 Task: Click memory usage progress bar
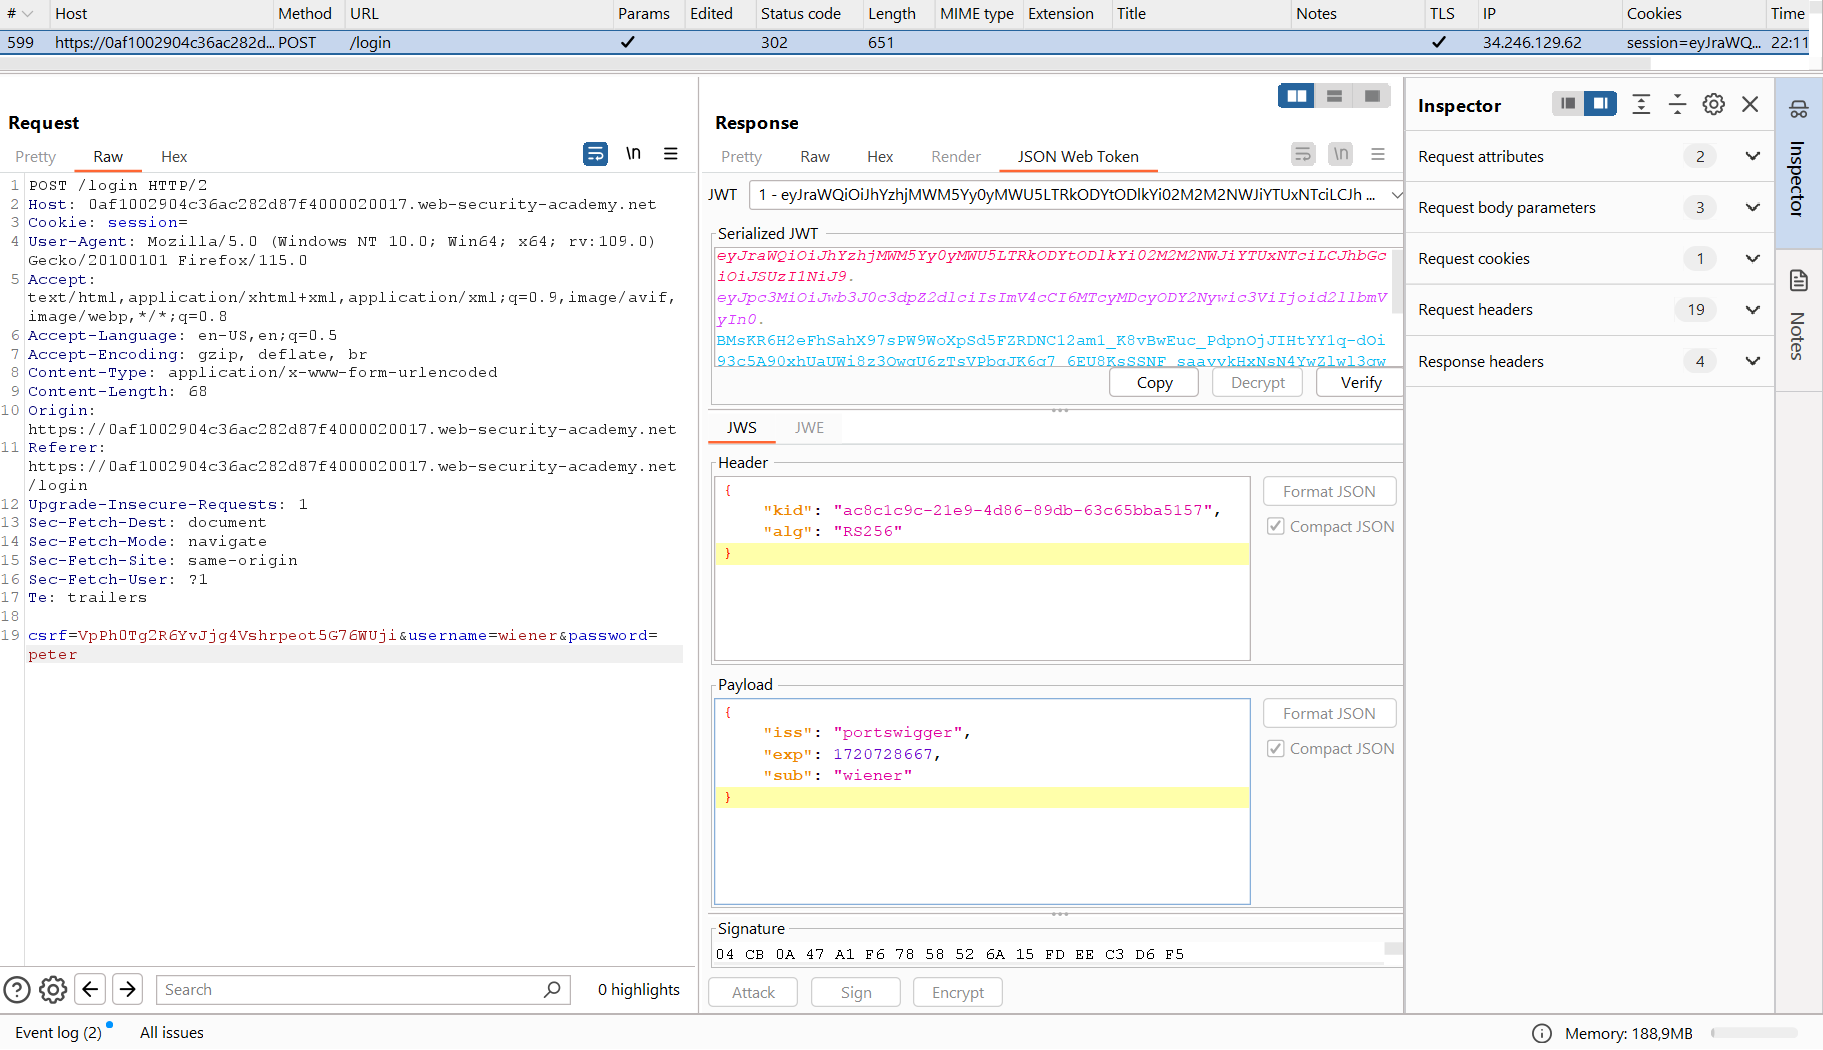click(1754, 1033)
